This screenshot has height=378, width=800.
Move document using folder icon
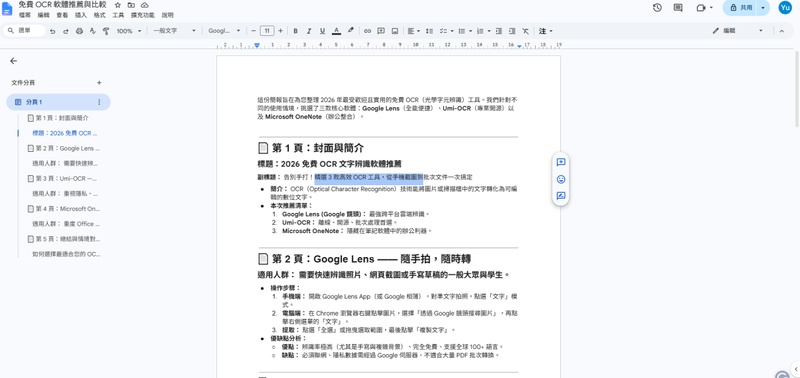tap(131, 5)
